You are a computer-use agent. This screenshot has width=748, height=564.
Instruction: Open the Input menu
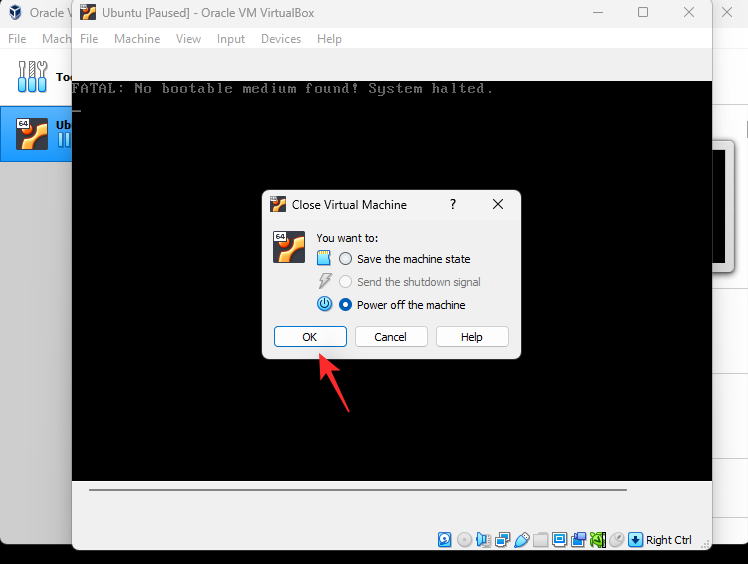231,39
